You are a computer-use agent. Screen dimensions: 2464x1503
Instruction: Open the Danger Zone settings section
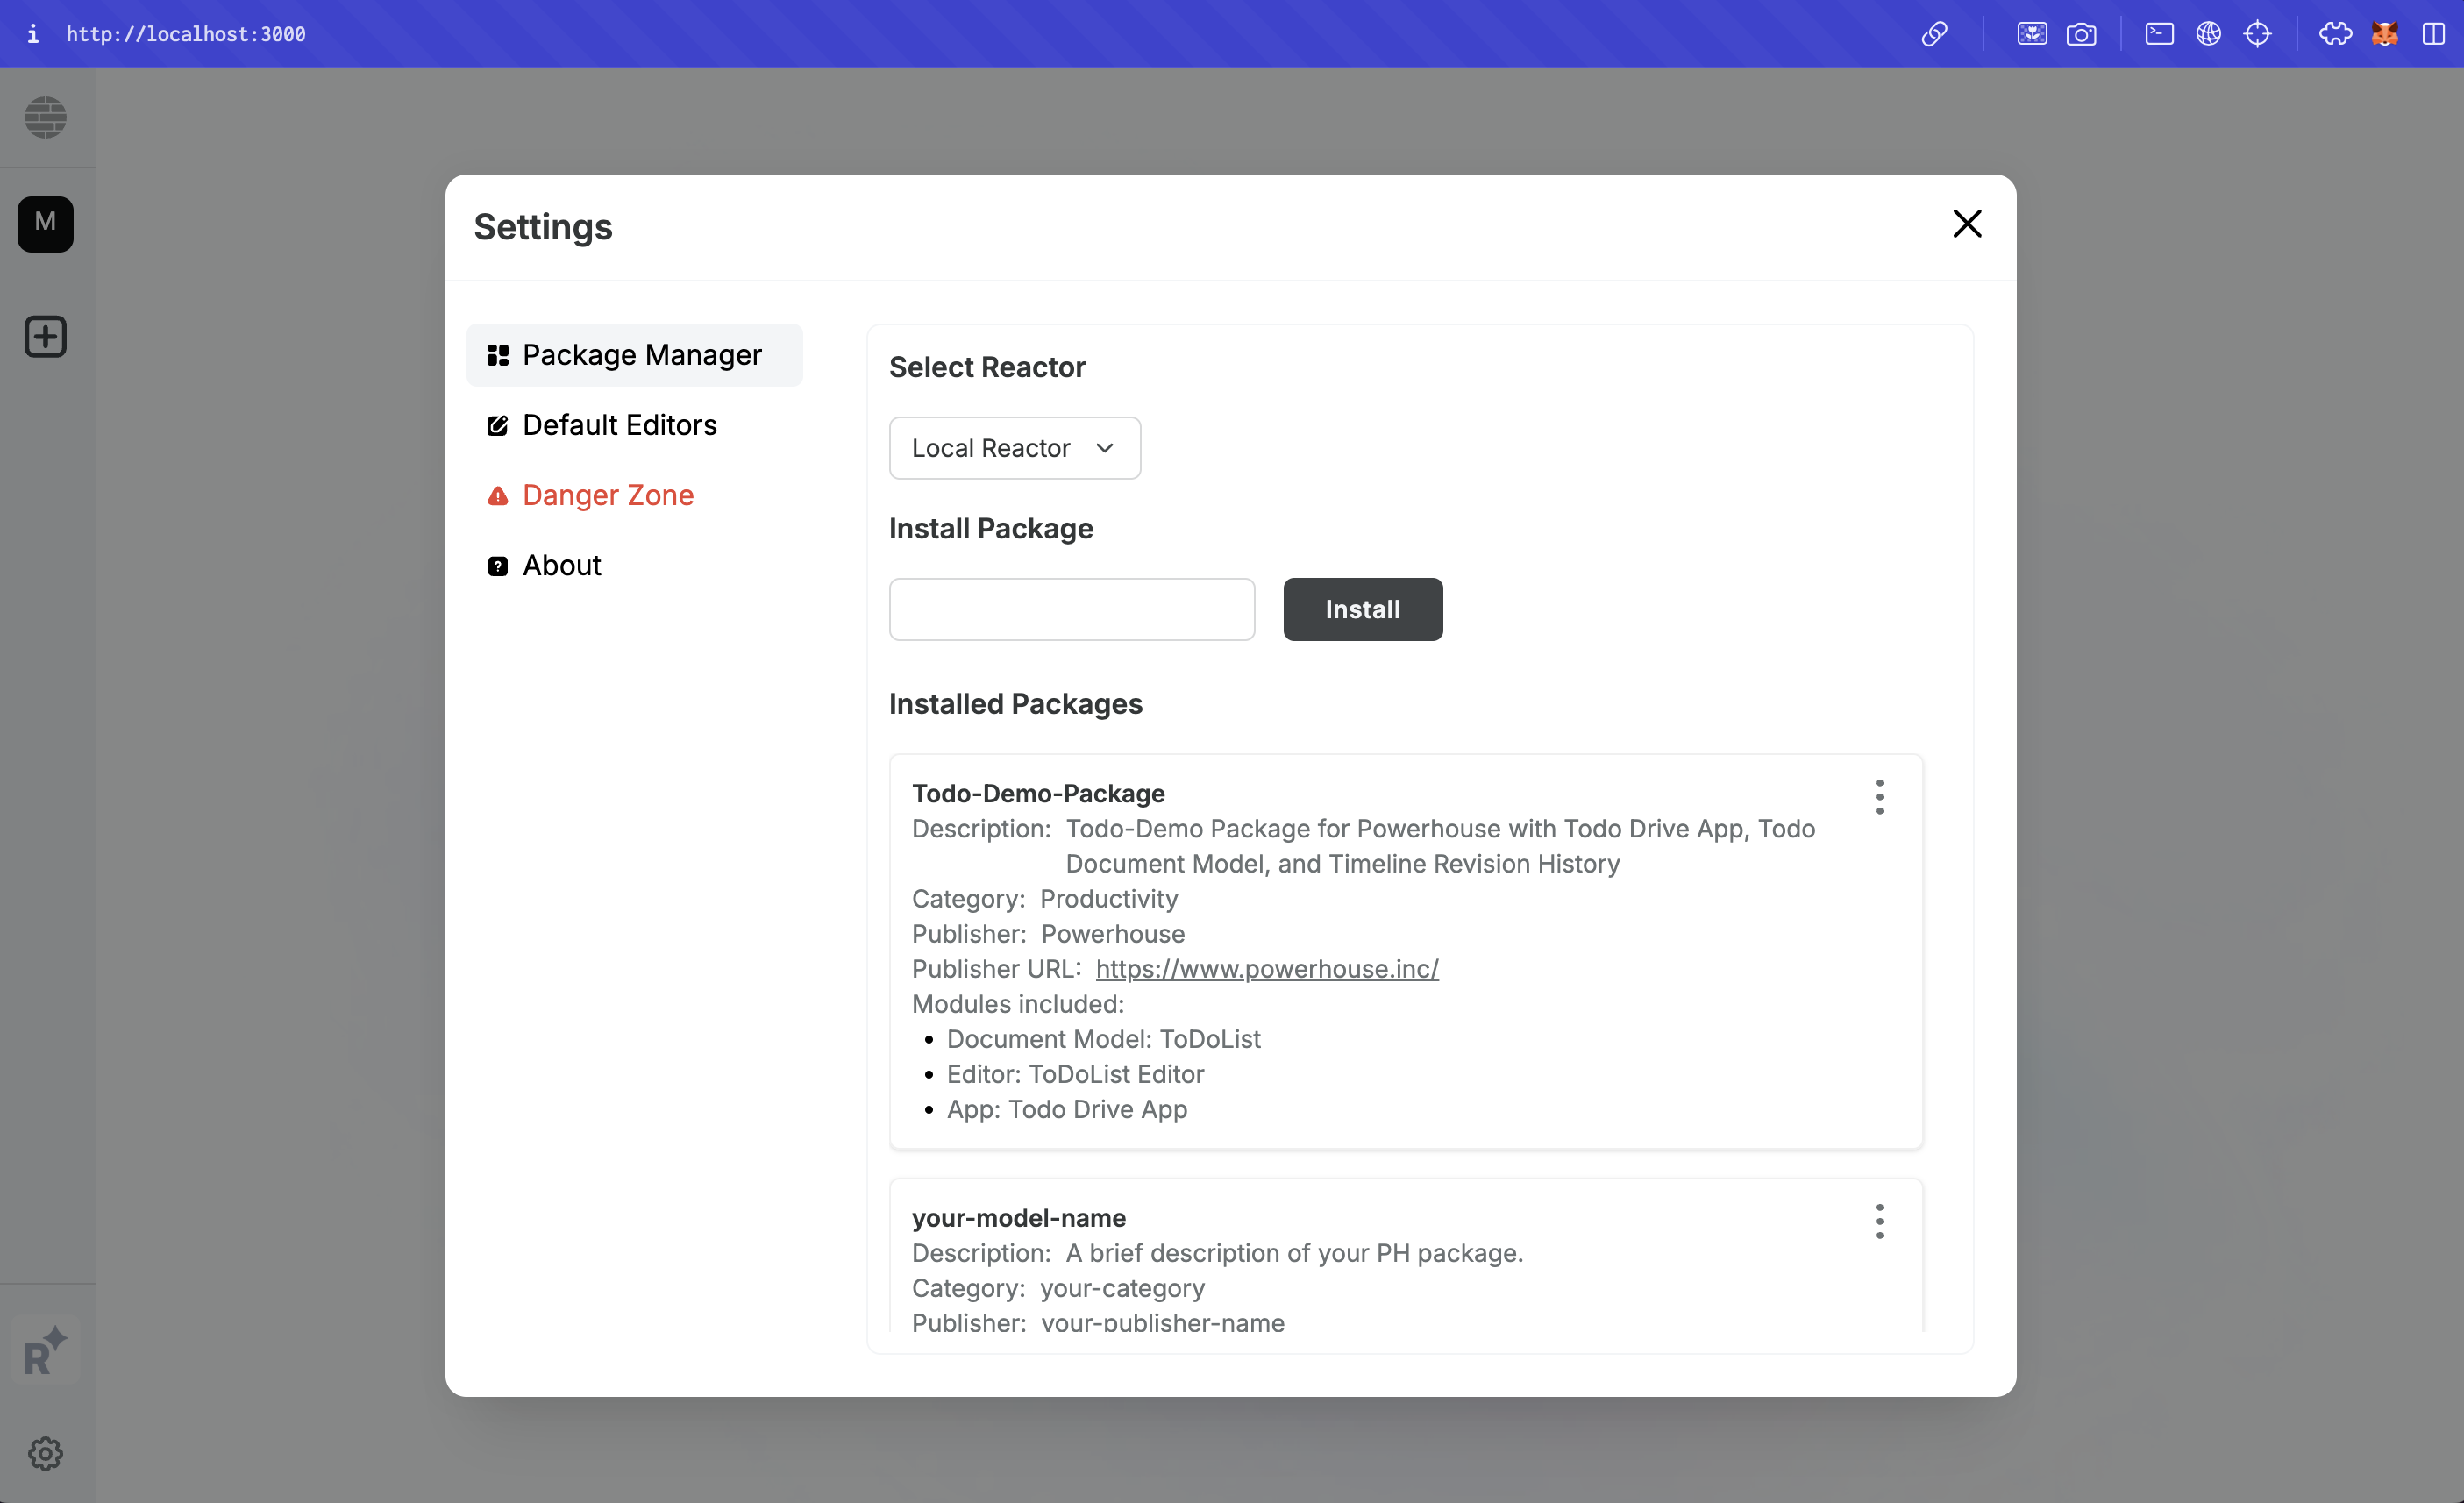[x=608, y=494]
